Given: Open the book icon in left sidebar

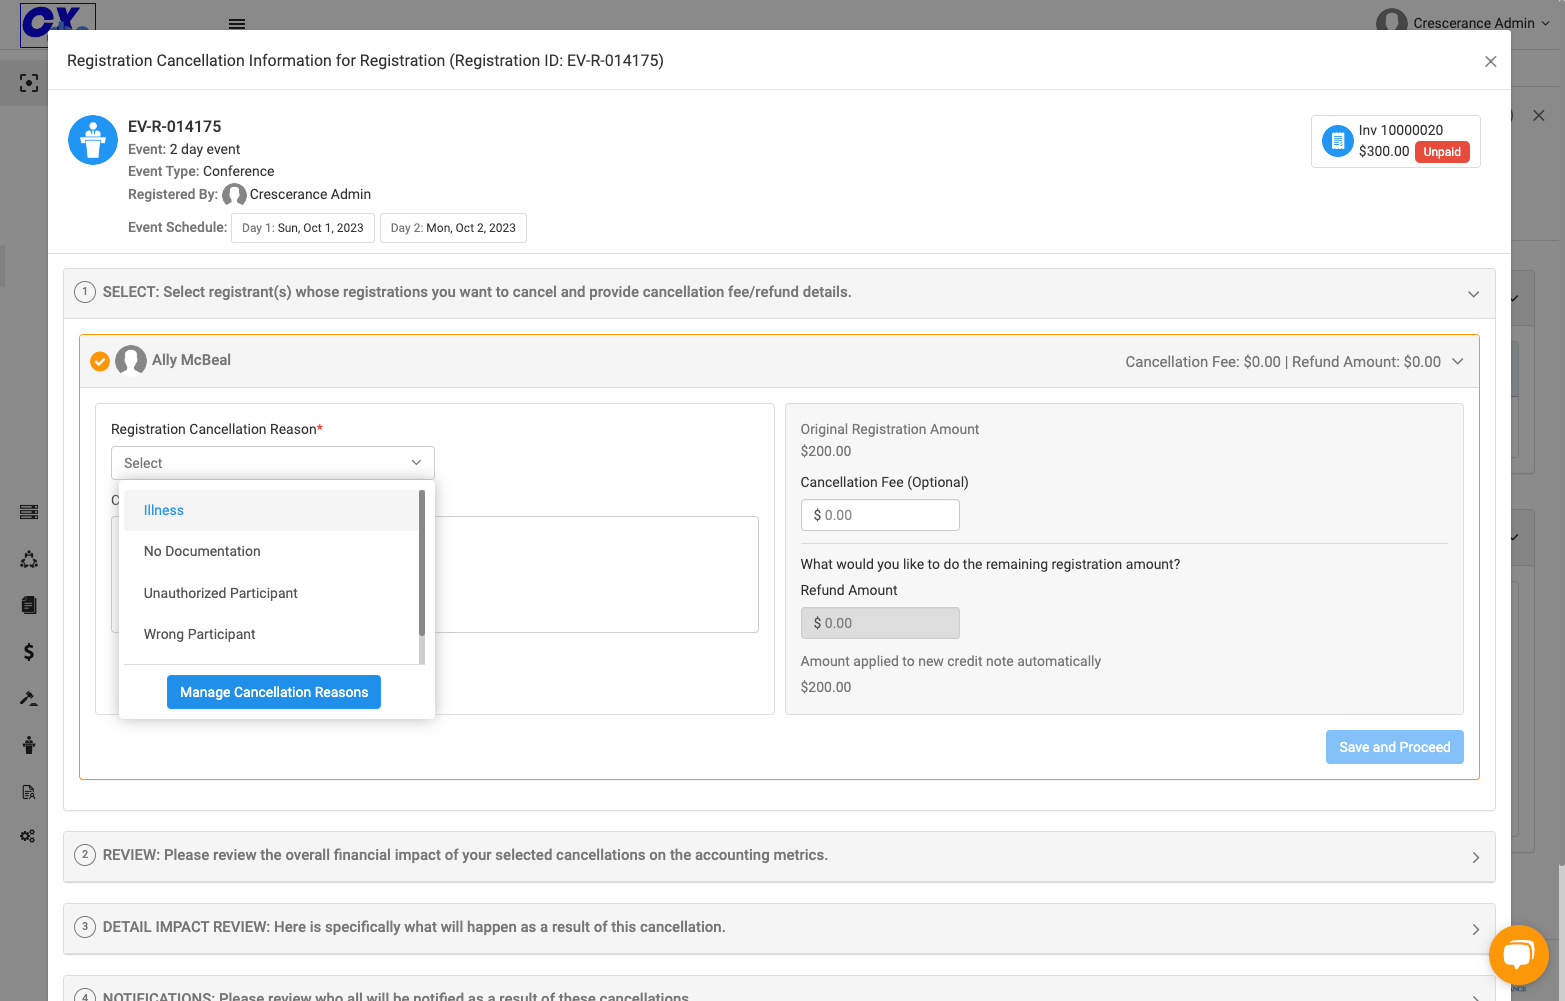Looking at the screenshot, I should [x=29, y=605].
